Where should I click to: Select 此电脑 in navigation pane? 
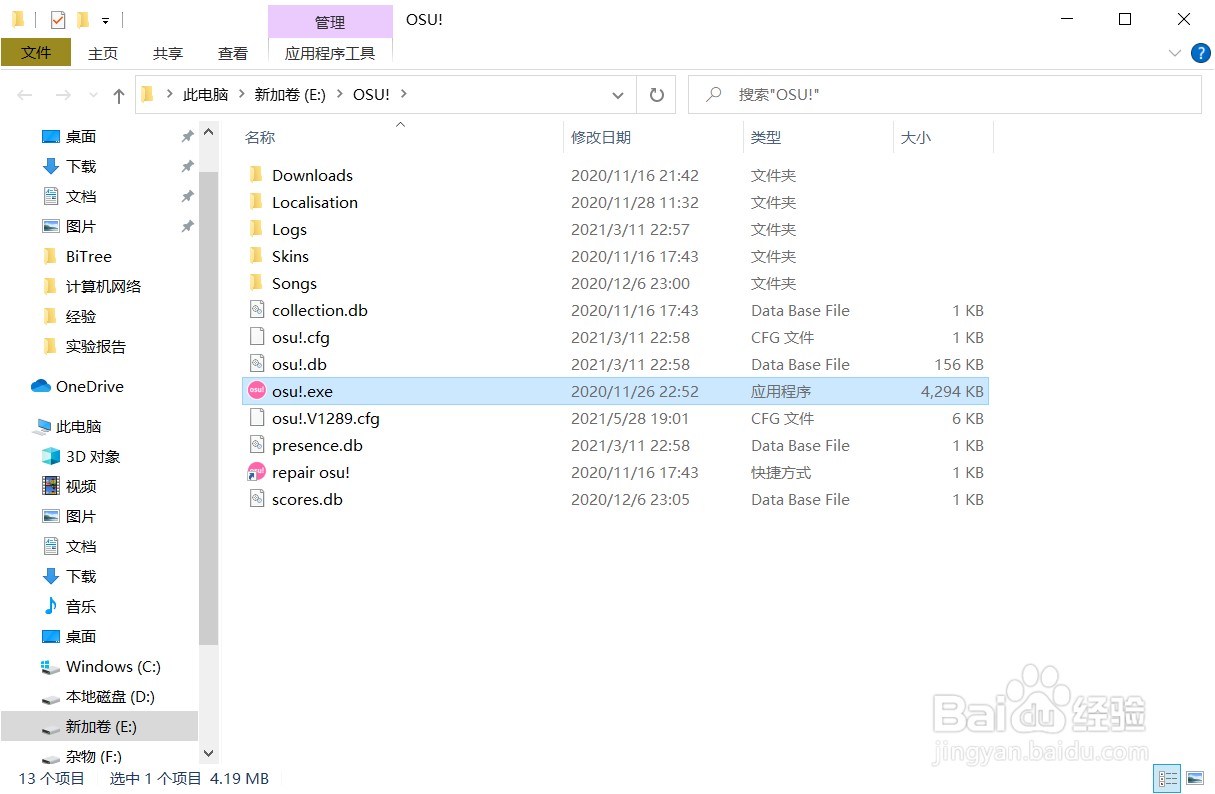coord(67,426)
